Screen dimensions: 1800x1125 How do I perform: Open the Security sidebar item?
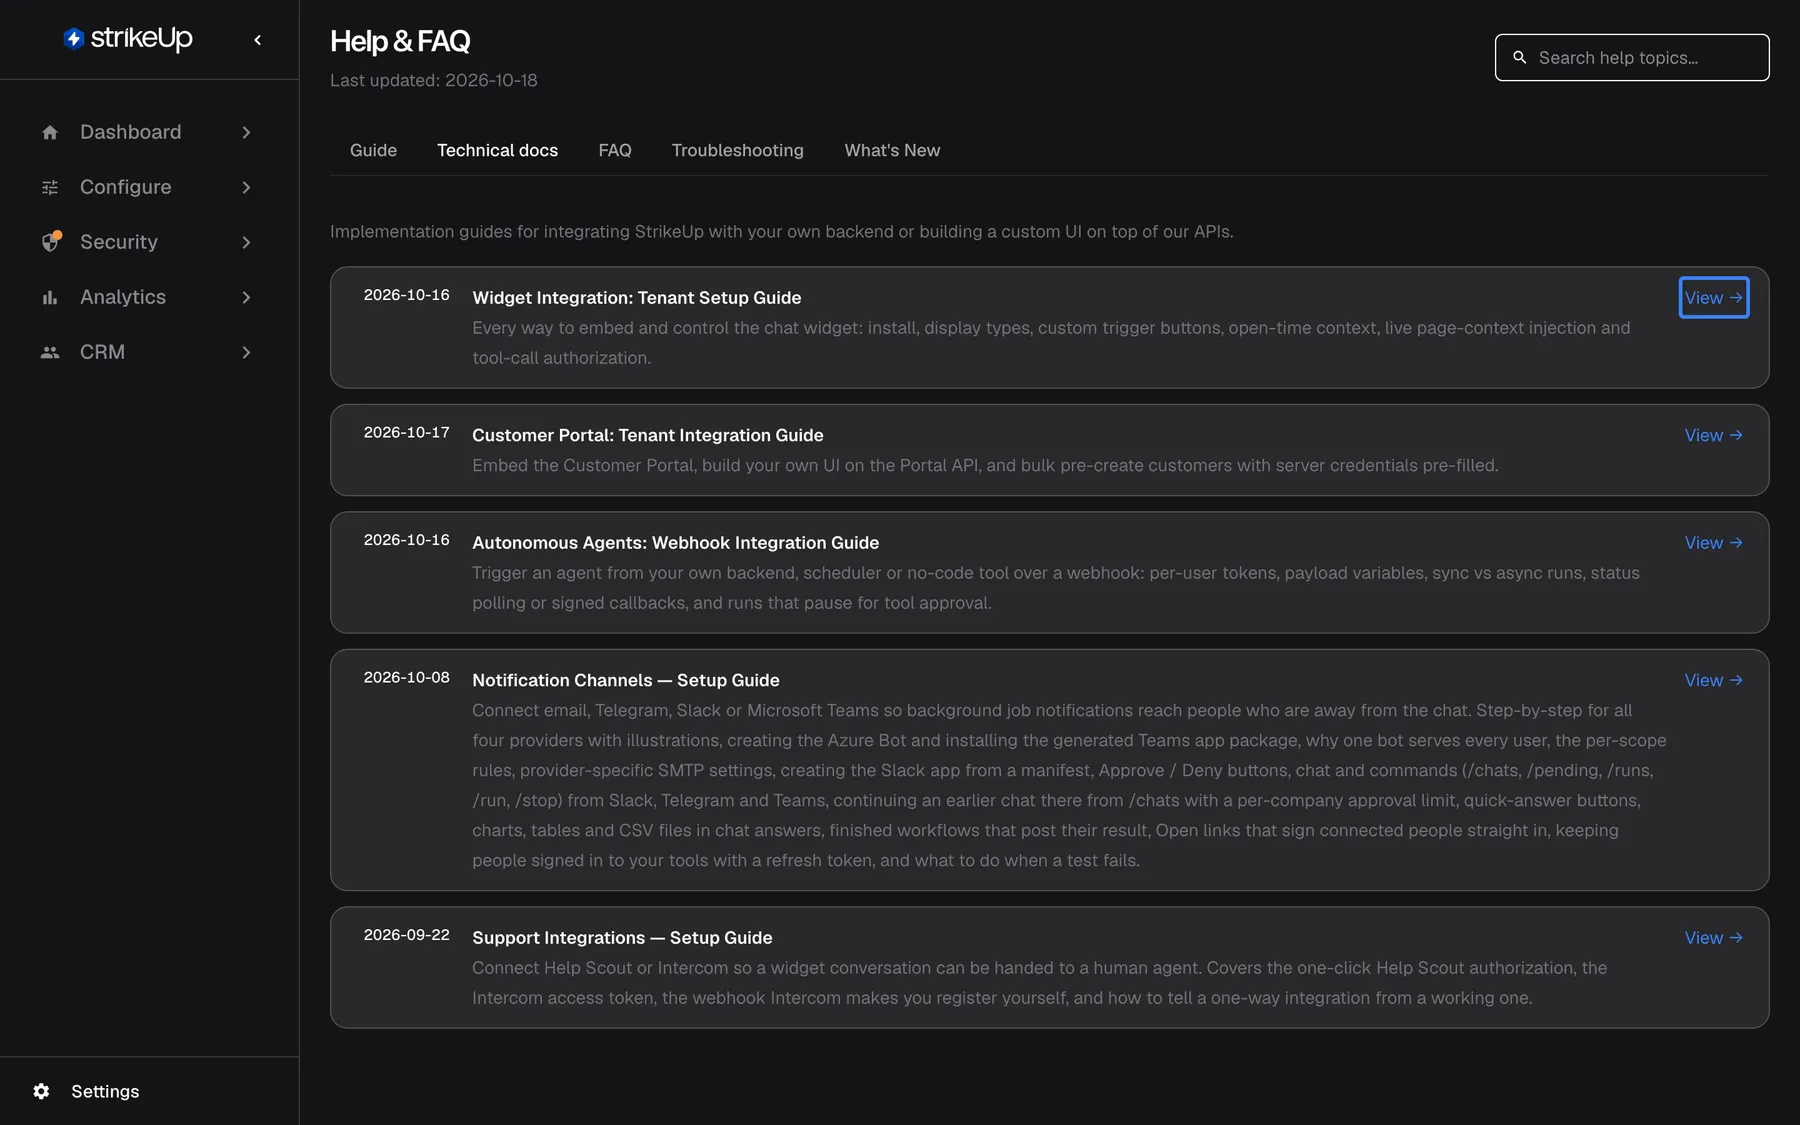click(x=148, y=242)
